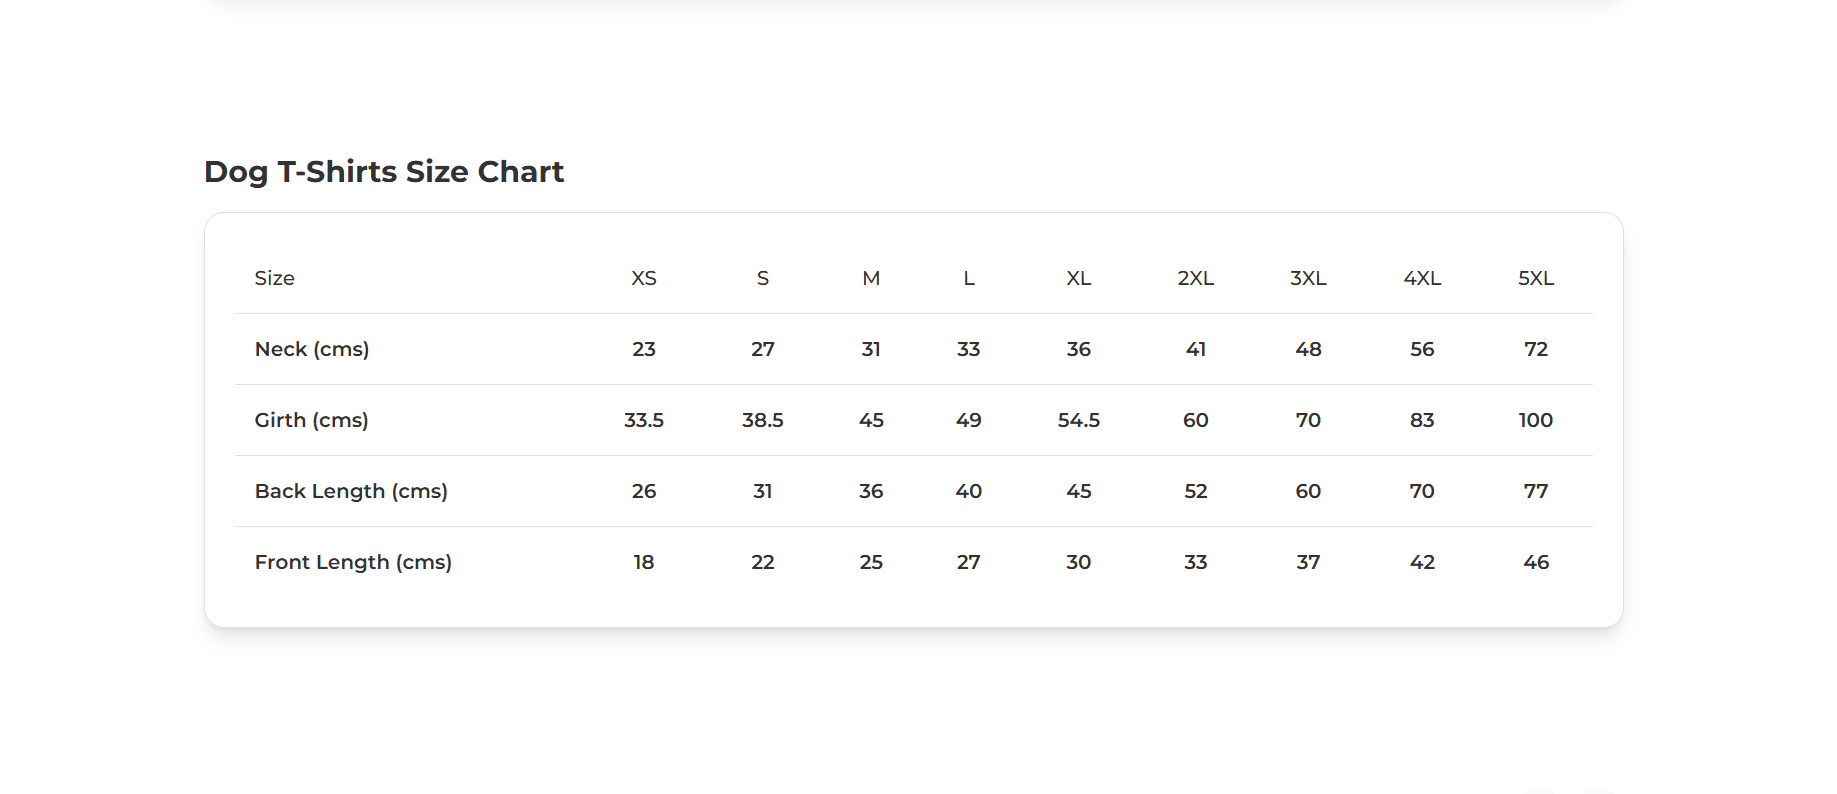Click the Front Length (cms) row label
The height and width of the screenshot is (794, 1837).
point(353,562)
